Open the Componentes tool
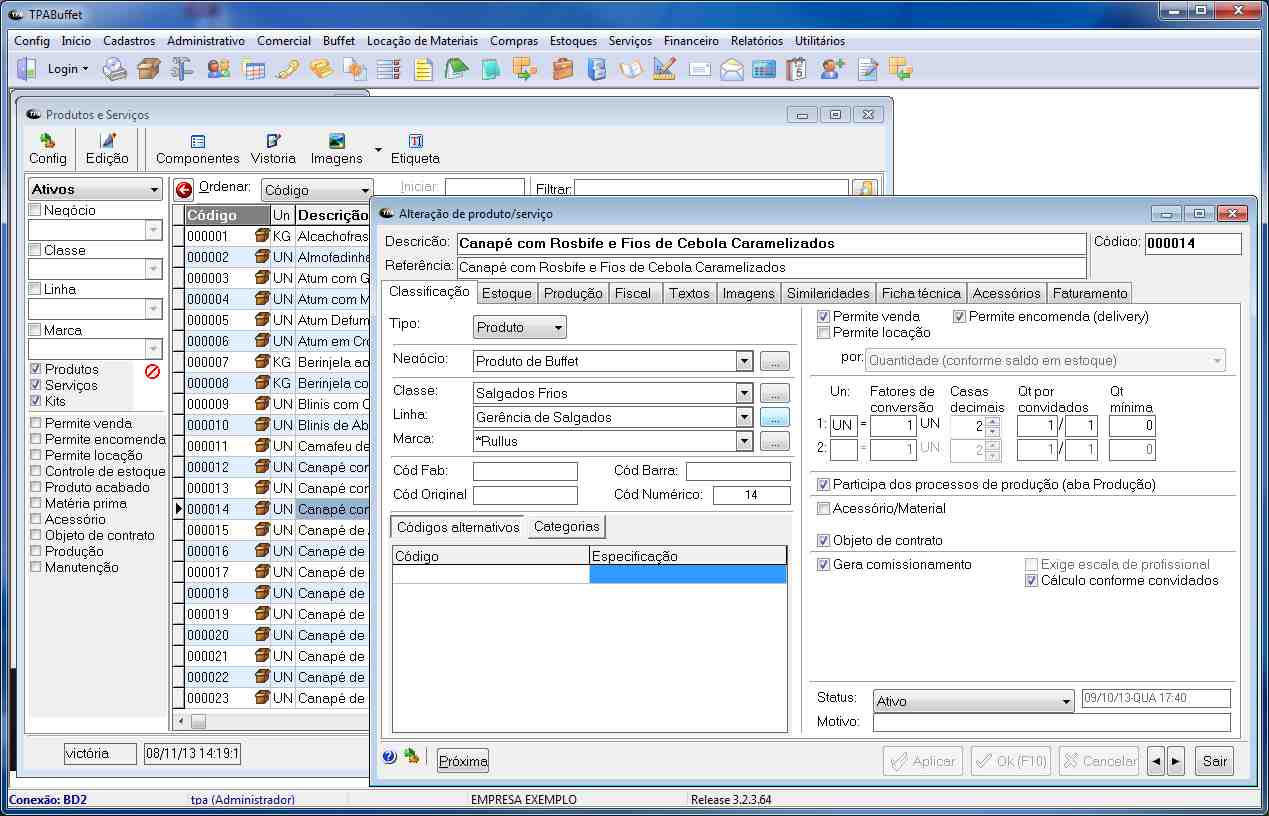This screenshot has height=816, width=1269. (197, 149)
